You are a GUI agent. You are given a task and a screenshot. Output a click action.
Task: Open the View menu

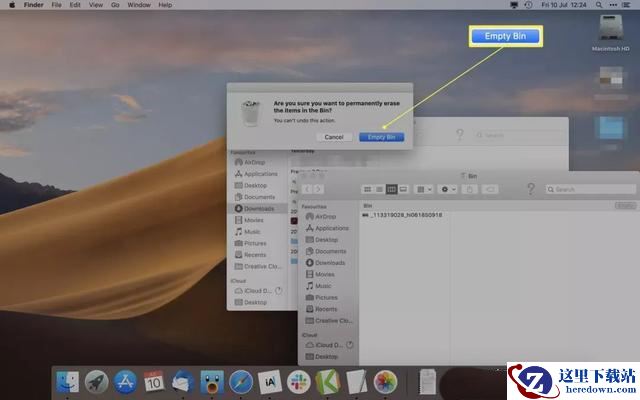(96, 5)
